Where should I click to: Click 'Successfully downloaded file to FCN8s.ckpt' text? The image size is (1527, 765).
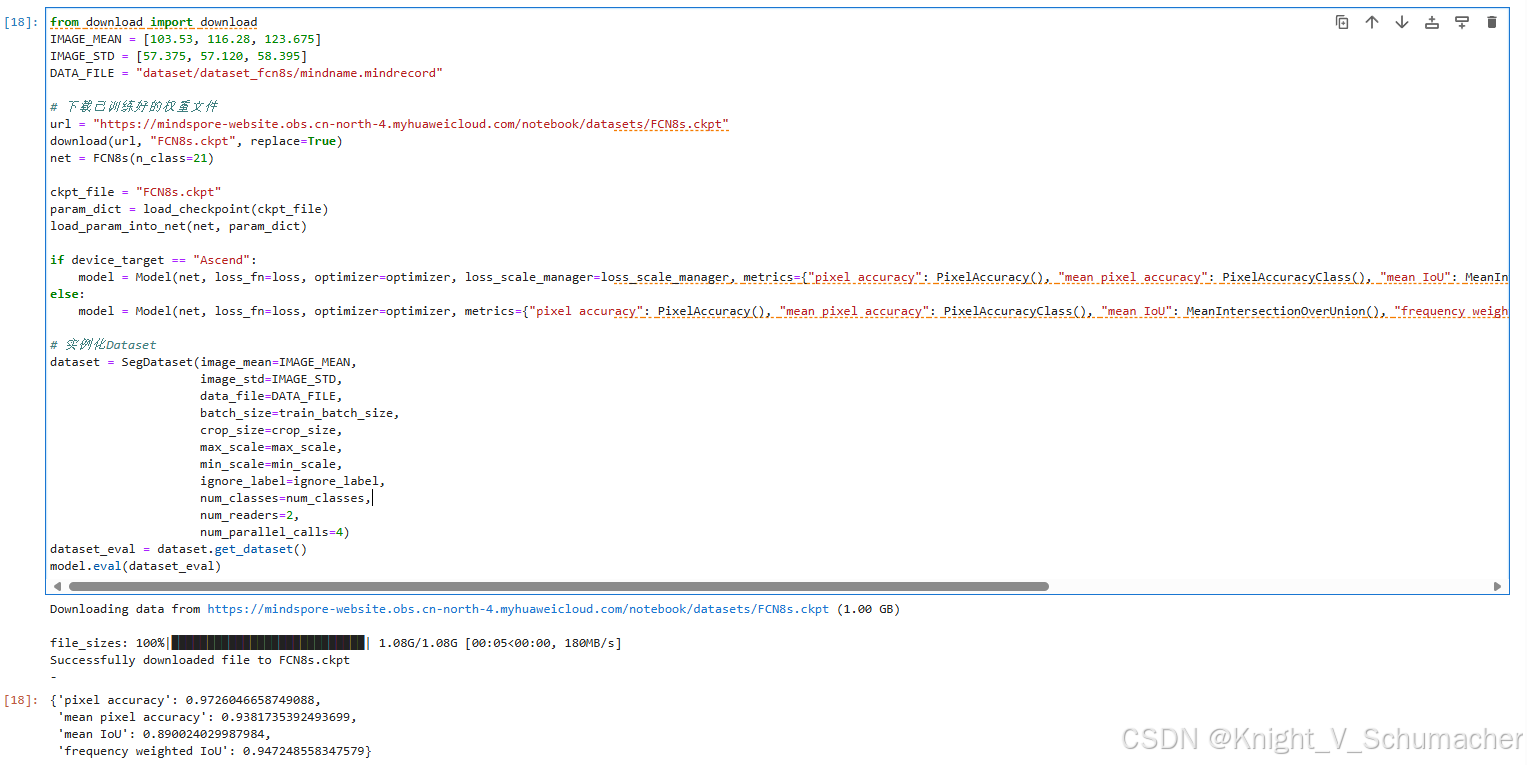point(200,660)
